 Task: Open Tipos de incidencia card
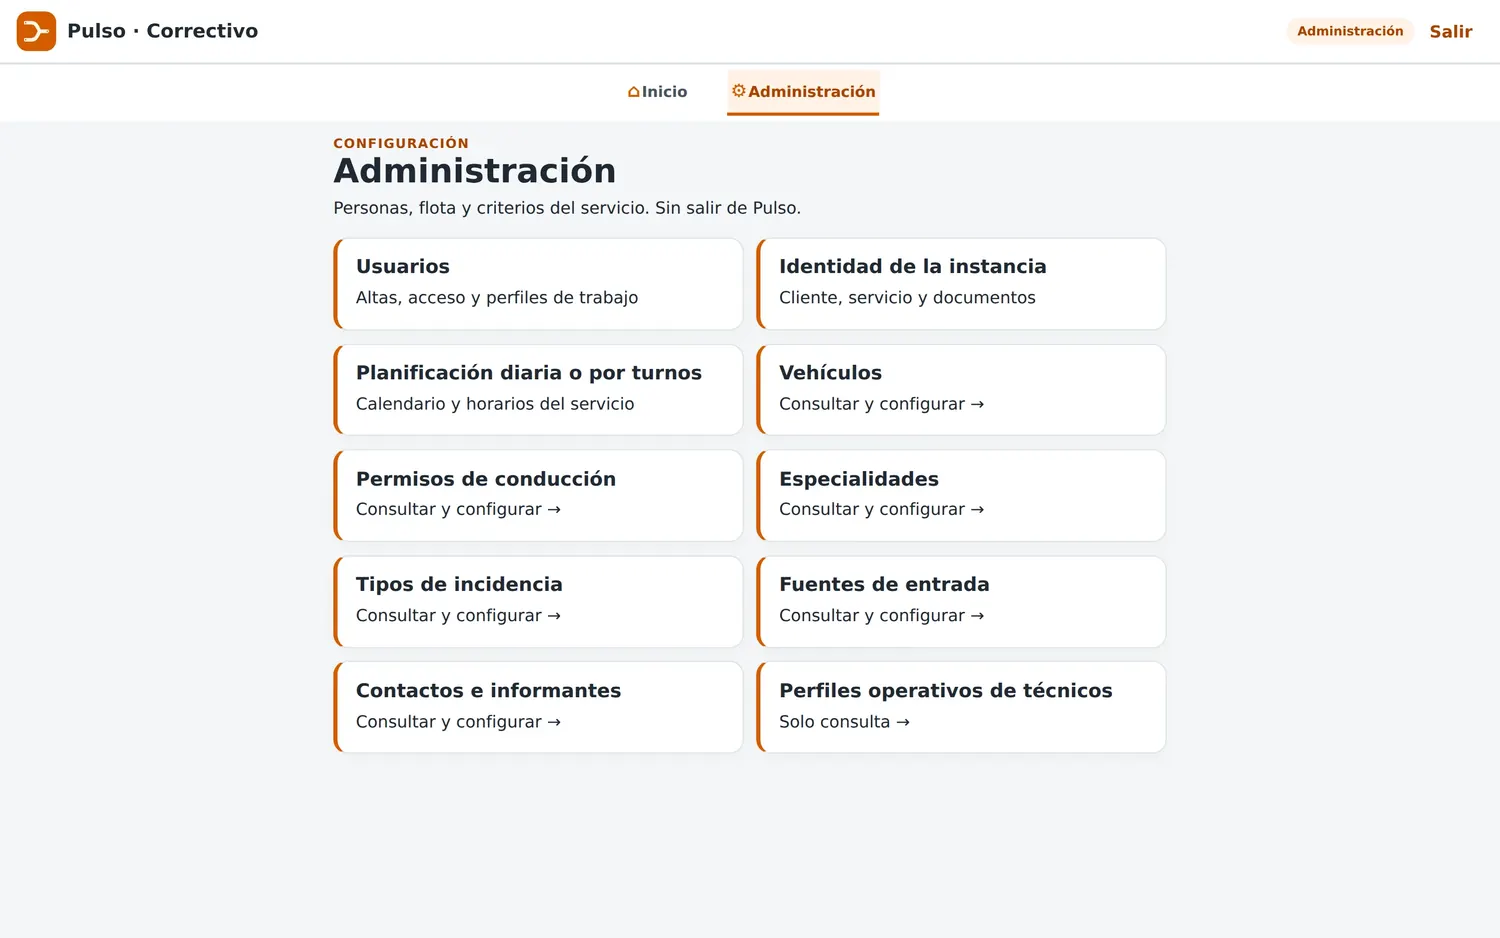pyautogui.click(x=538, y=602)
